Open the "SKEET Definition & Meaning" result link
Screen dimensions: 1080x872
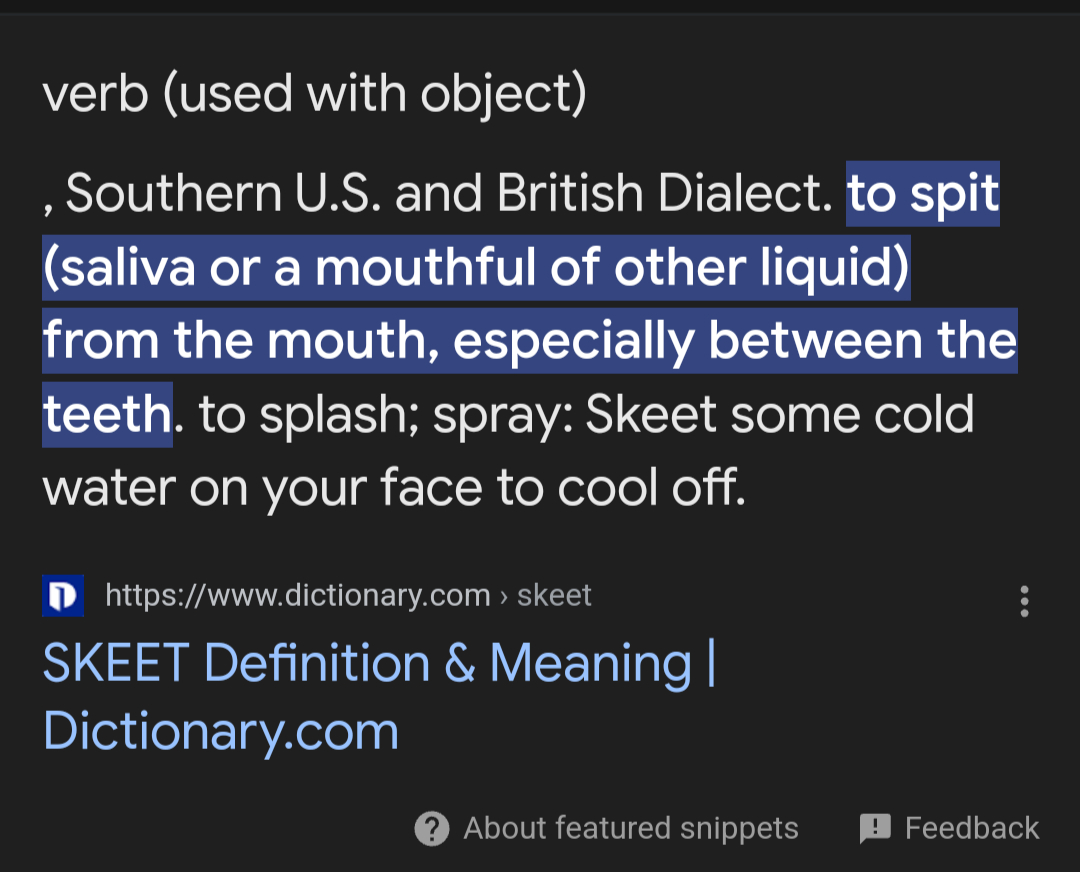point(378,664)
